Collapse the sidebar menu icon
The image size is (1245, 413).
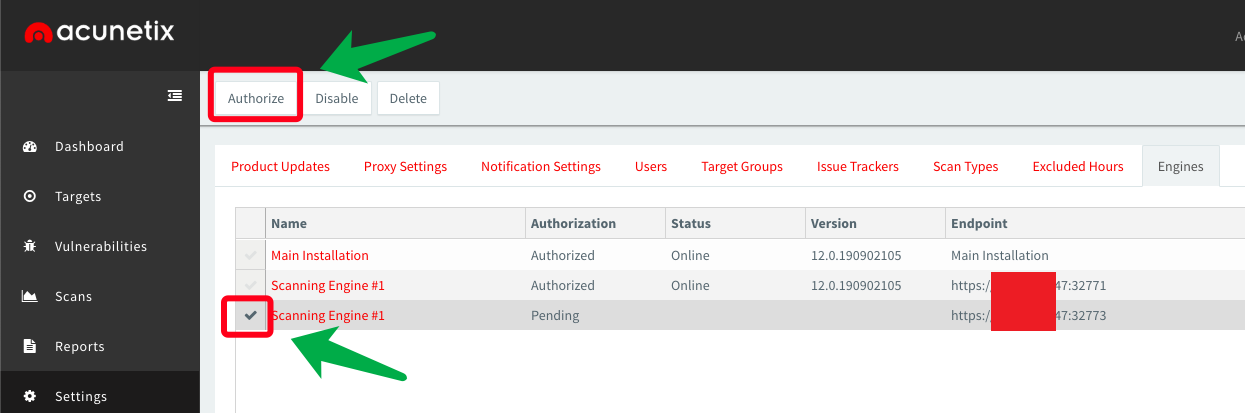(x=175, y=95)
